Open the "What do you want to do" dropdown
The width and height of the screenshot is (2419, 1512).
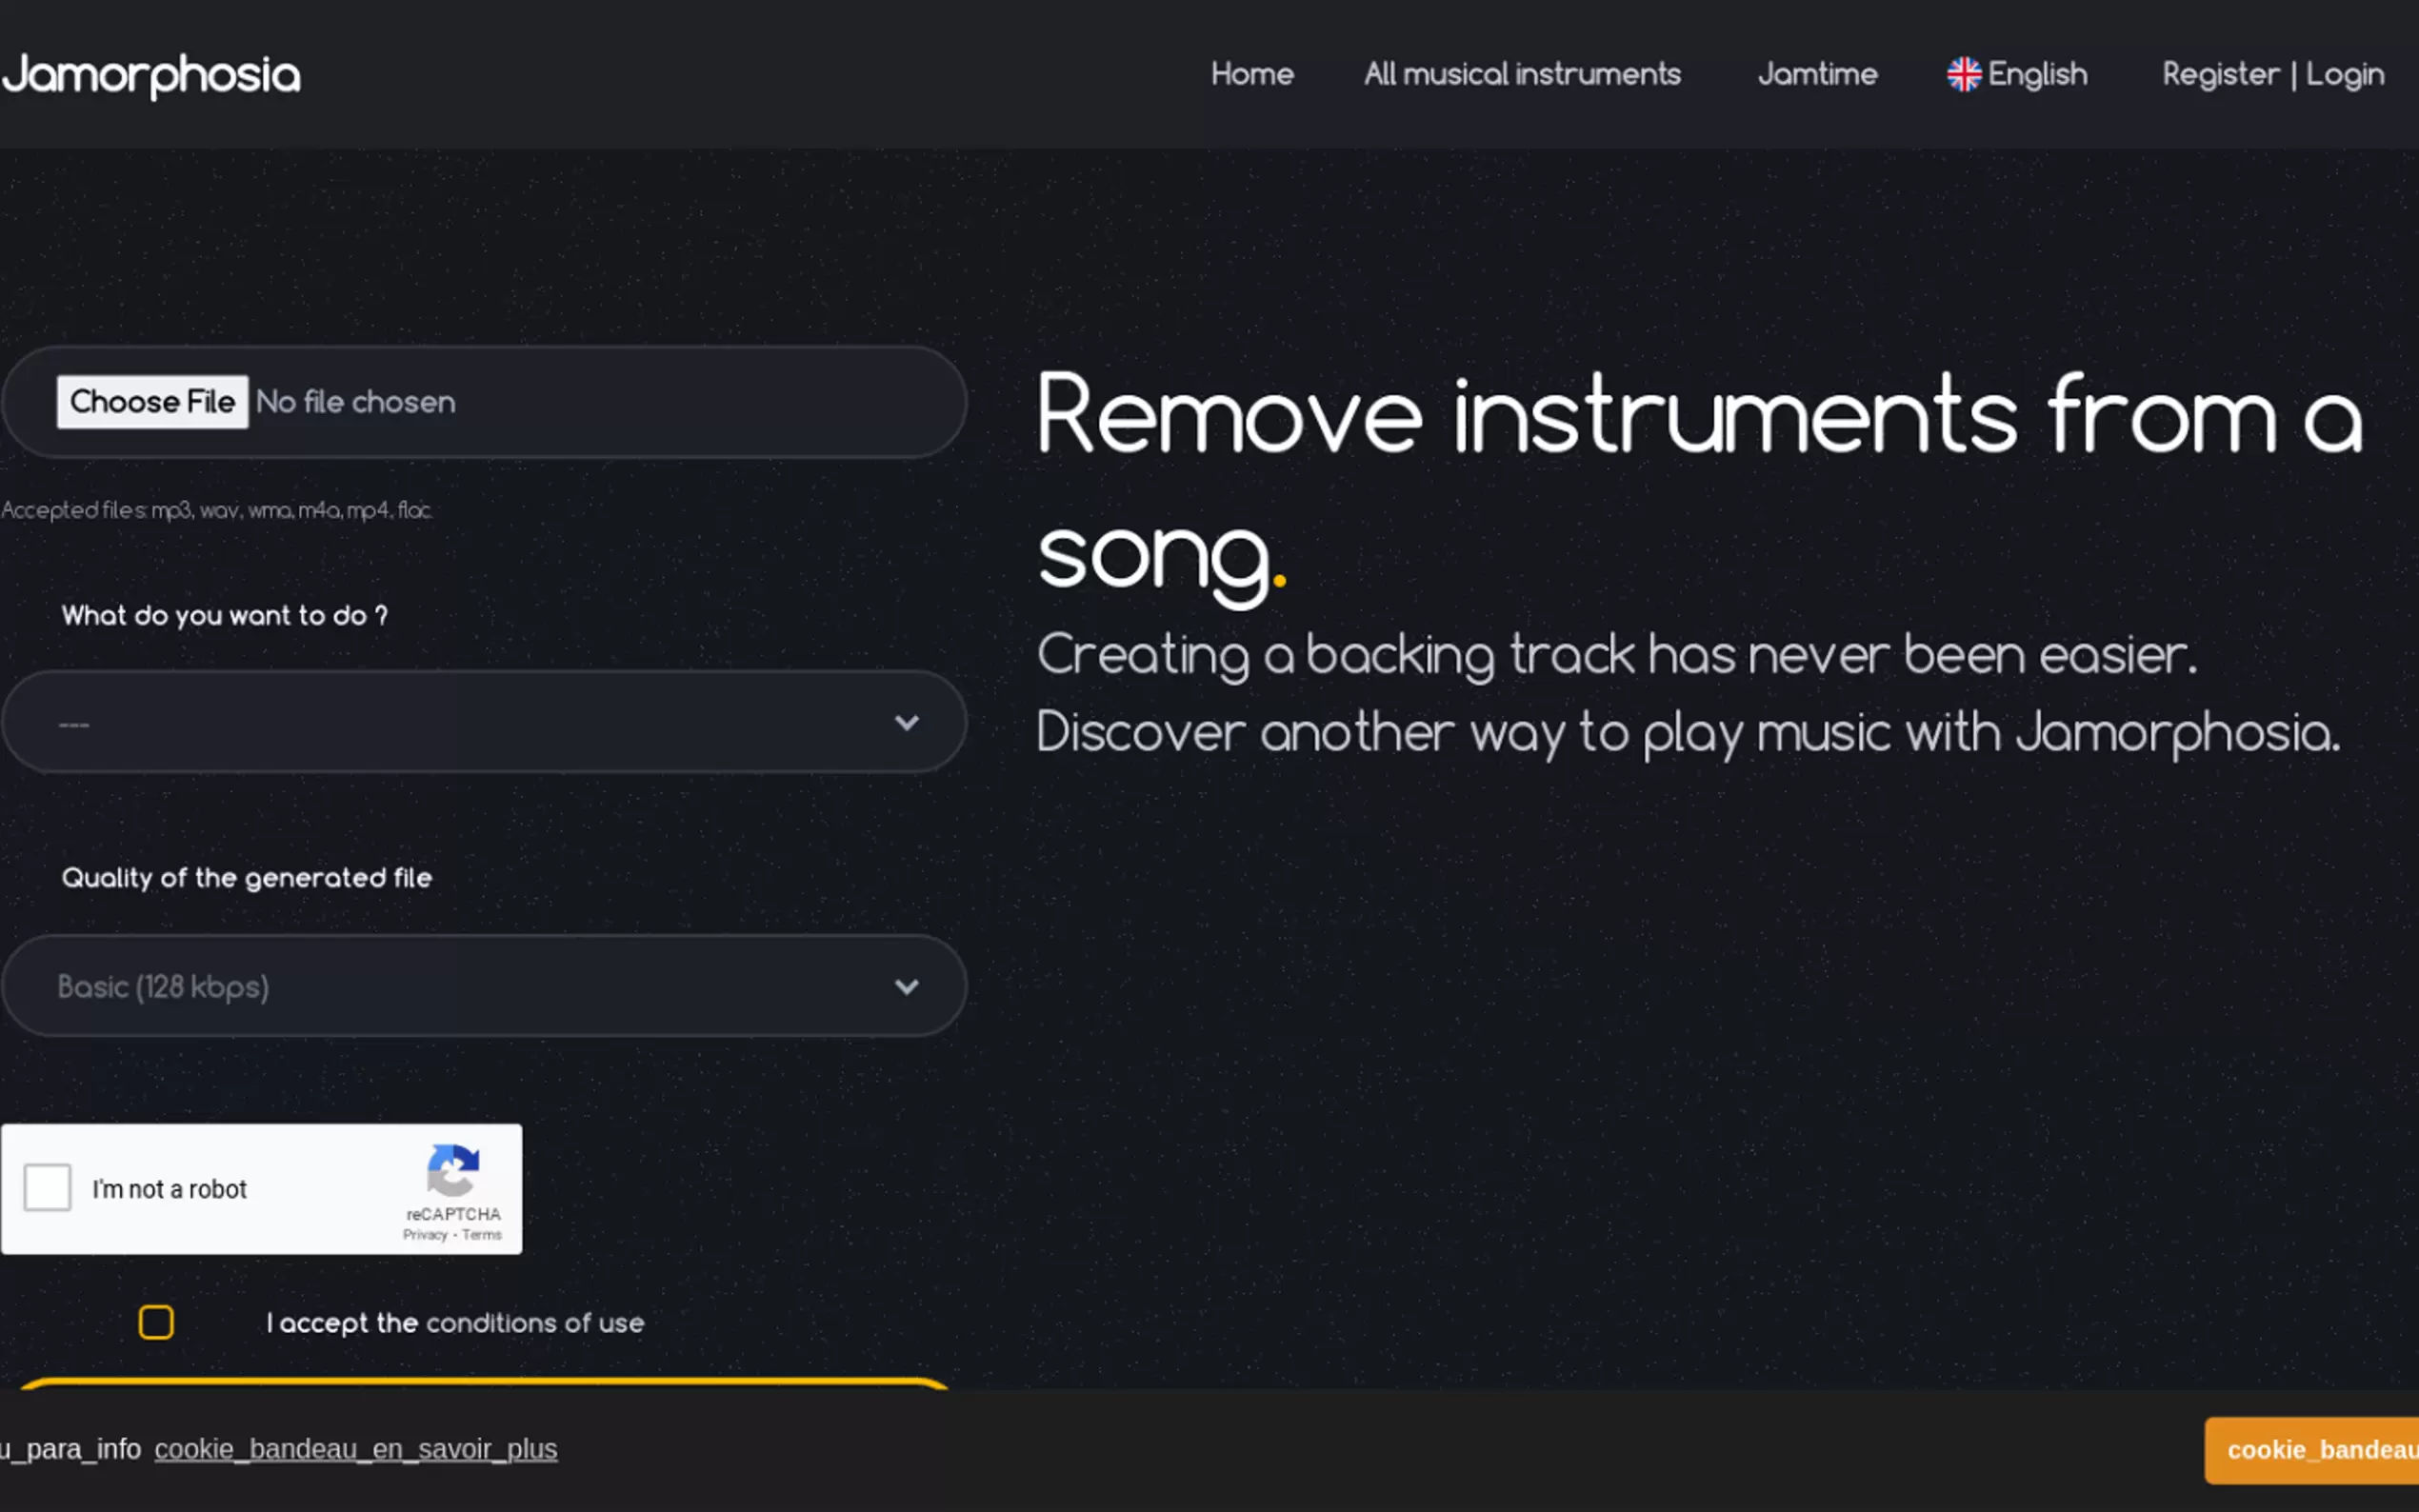484,722
